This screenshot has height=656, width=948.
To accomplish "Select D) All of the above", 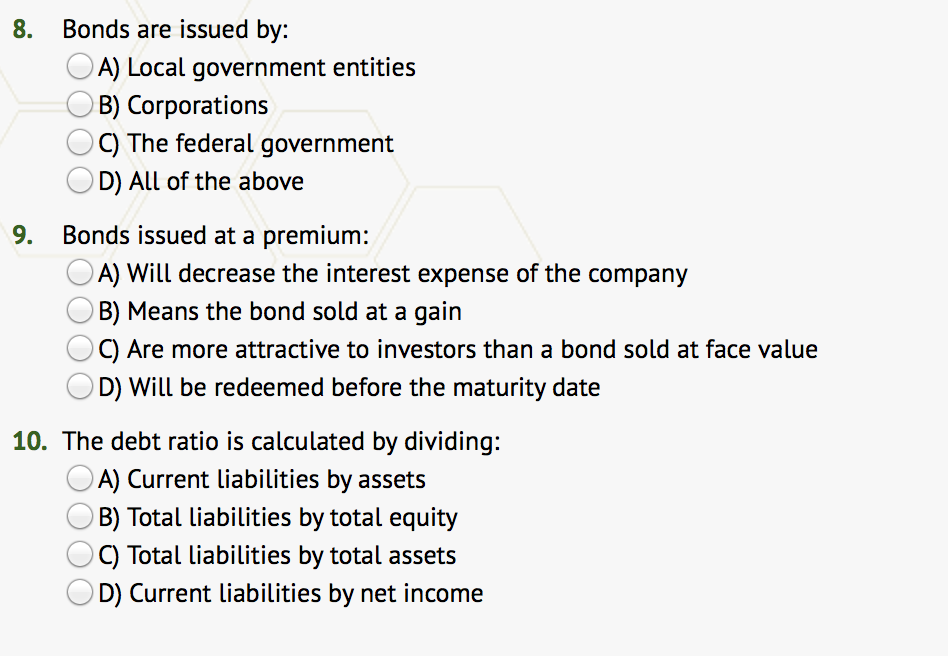I will pyautogui.click(x=80, y=181).
